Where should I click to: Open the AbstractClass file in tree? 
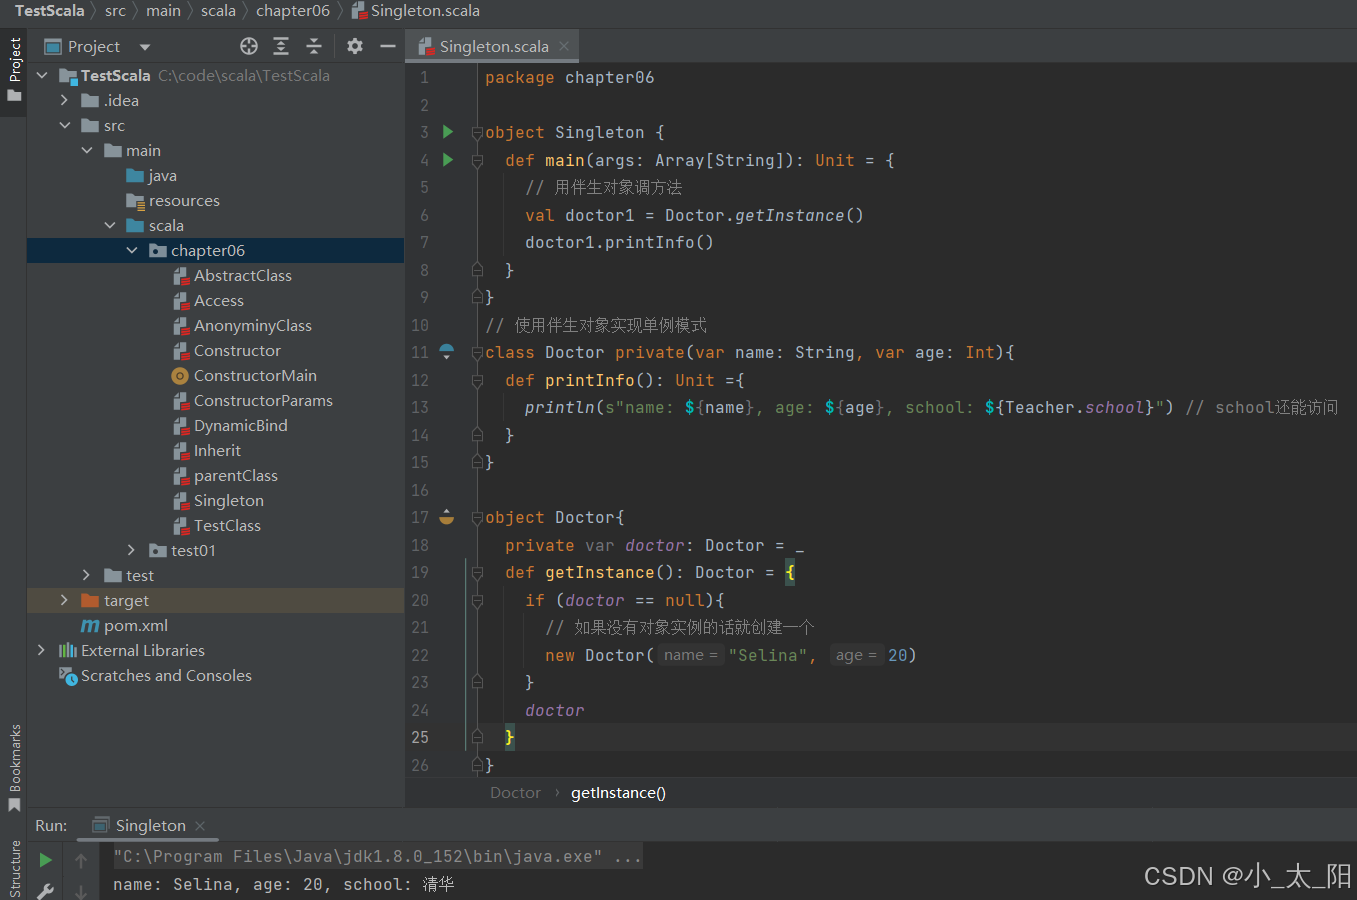[x=232, y=276]
